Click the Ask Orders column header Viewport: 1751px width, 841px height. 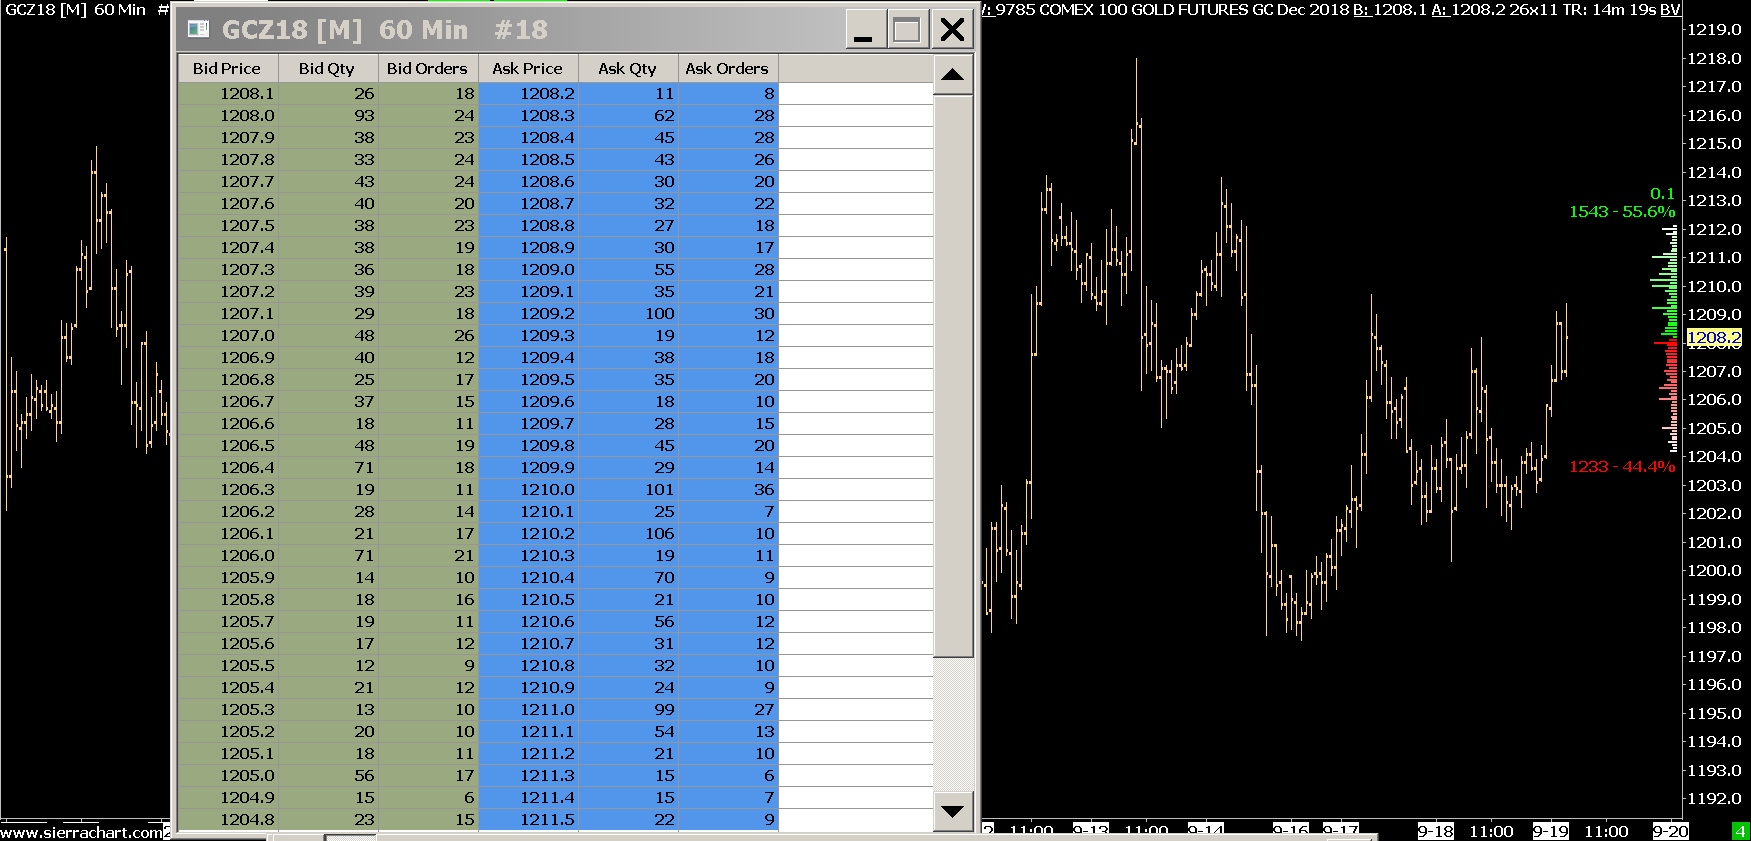[x=727, y=69]
